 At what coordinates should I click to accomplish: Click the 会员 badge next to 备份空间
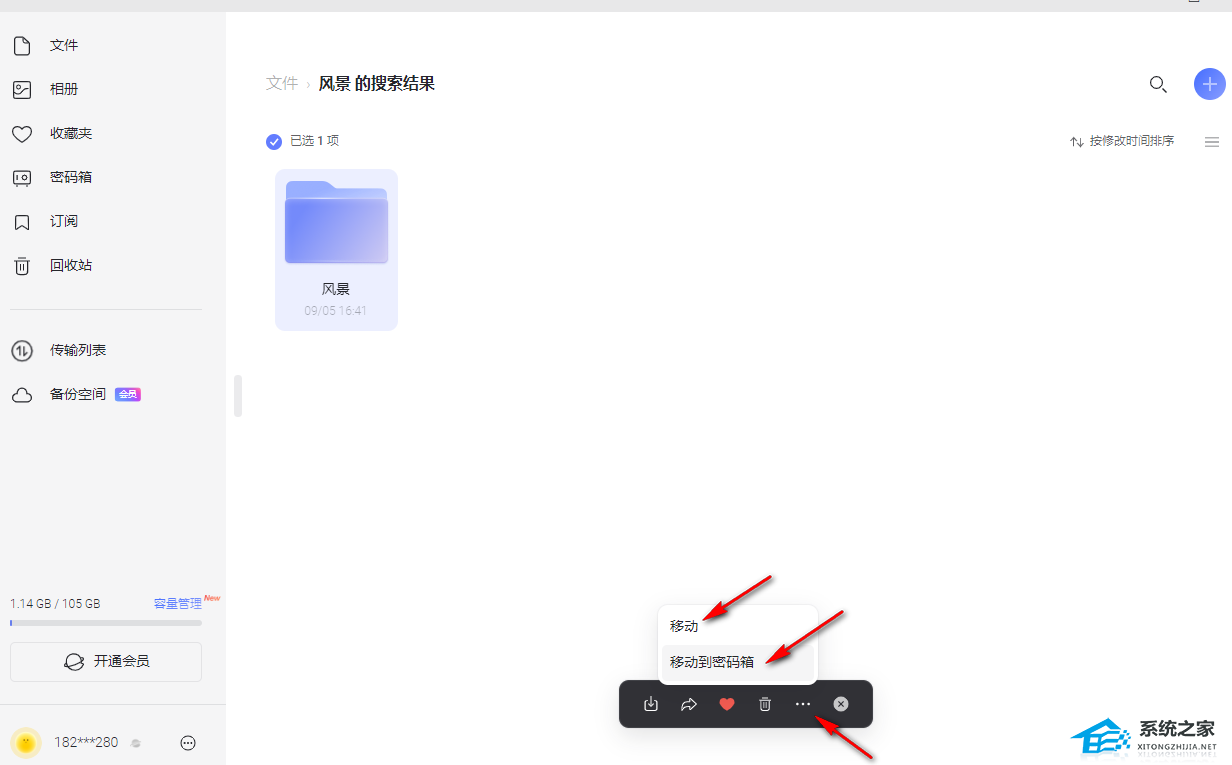coord(128,394)
